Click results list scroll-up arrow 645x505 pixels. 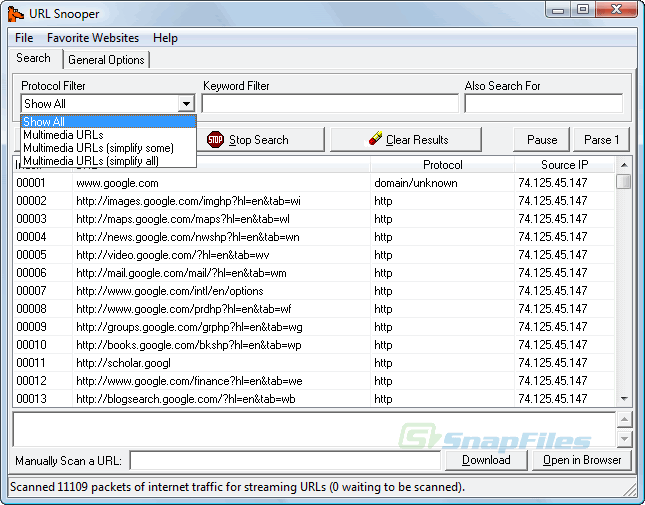624,165
